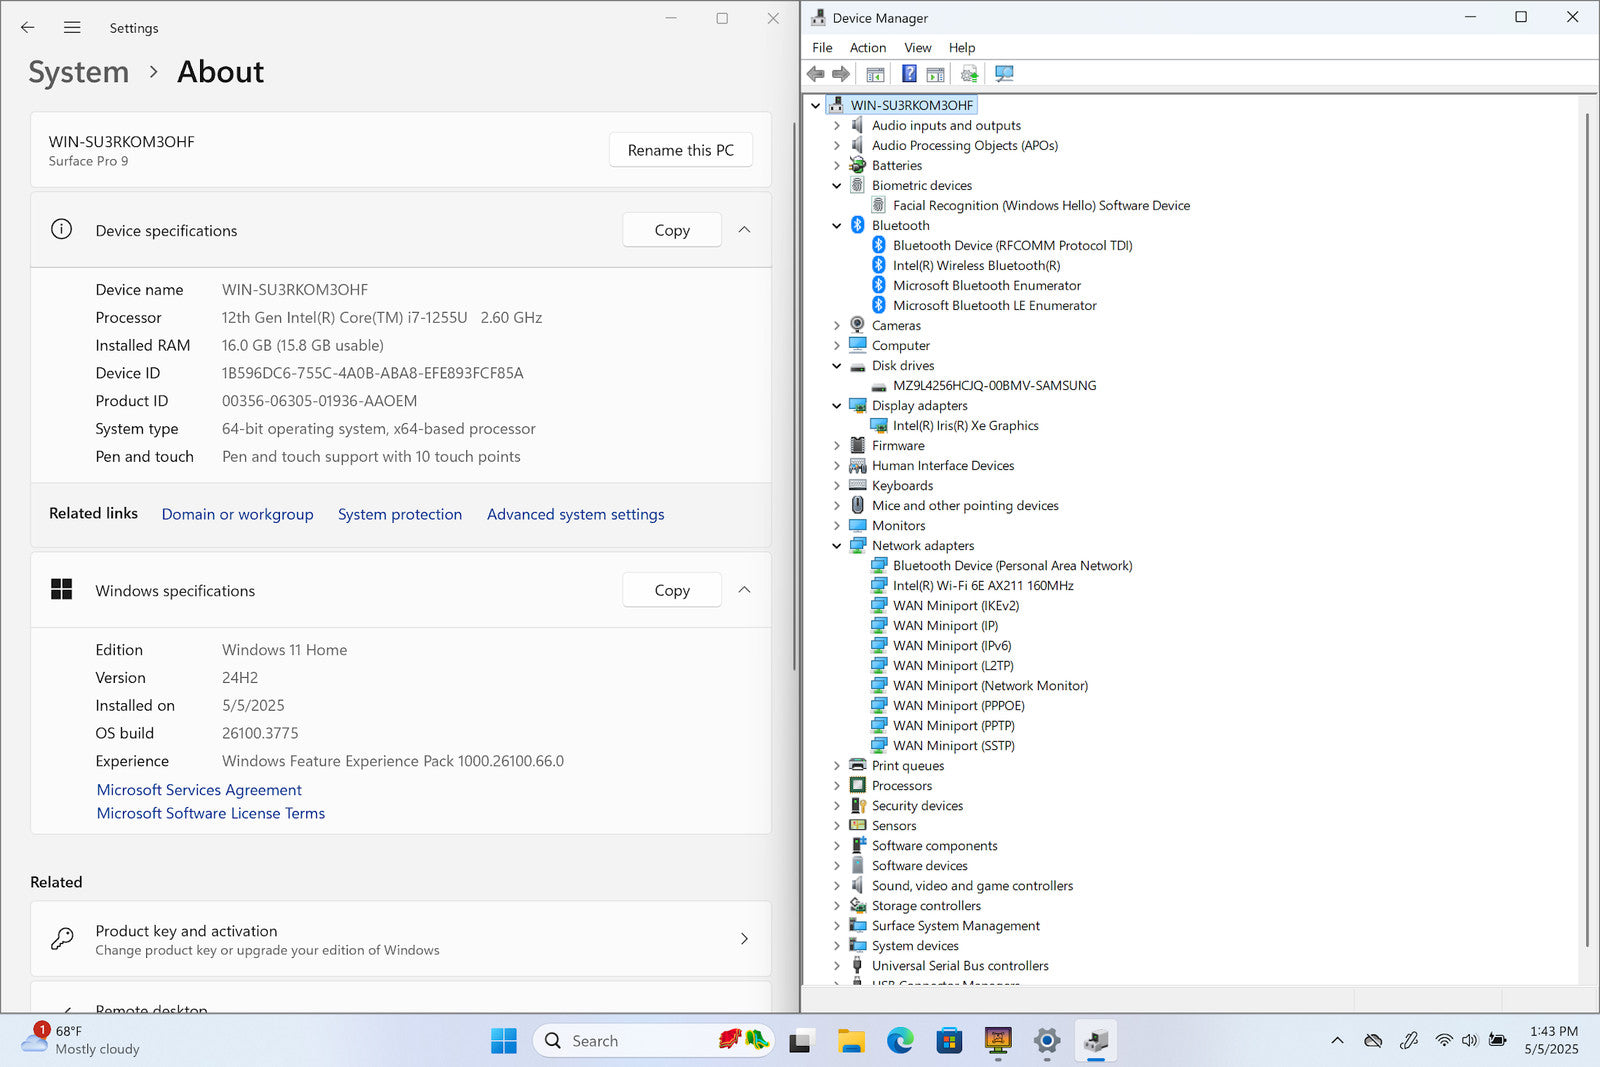Expand System devices node
Image resolution: width=1600 pixels, height=1067 pixels.
pyautogui.click(x=837, y=945)
